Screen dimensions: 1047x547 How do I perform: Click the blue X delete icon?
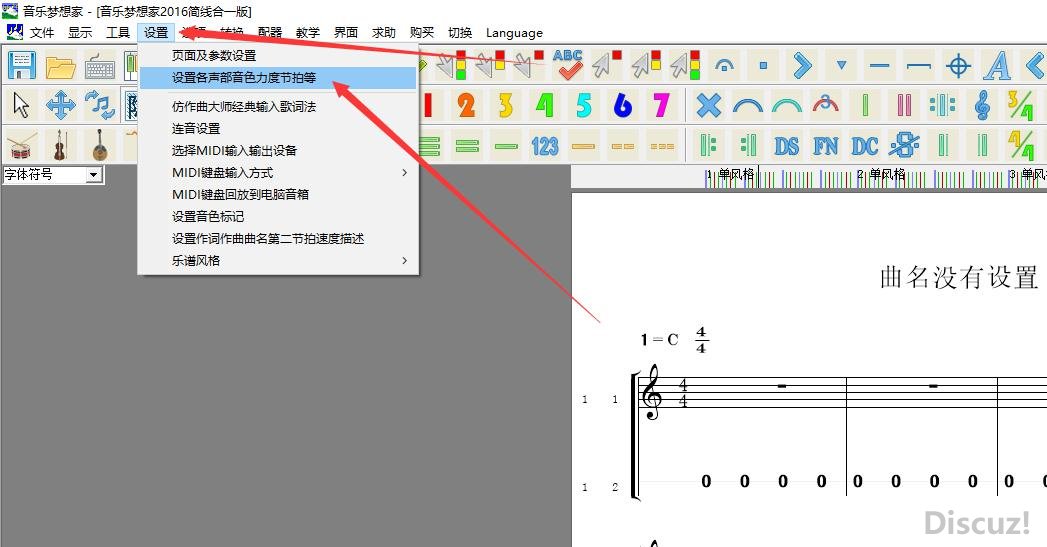point(708,106)
